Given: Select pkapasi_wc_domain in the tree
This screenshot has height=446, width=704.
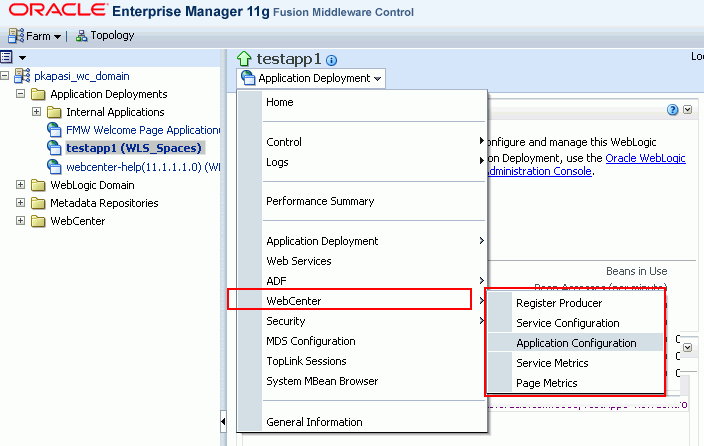Looking at the screenshot, I should click(x=82, y=76).
